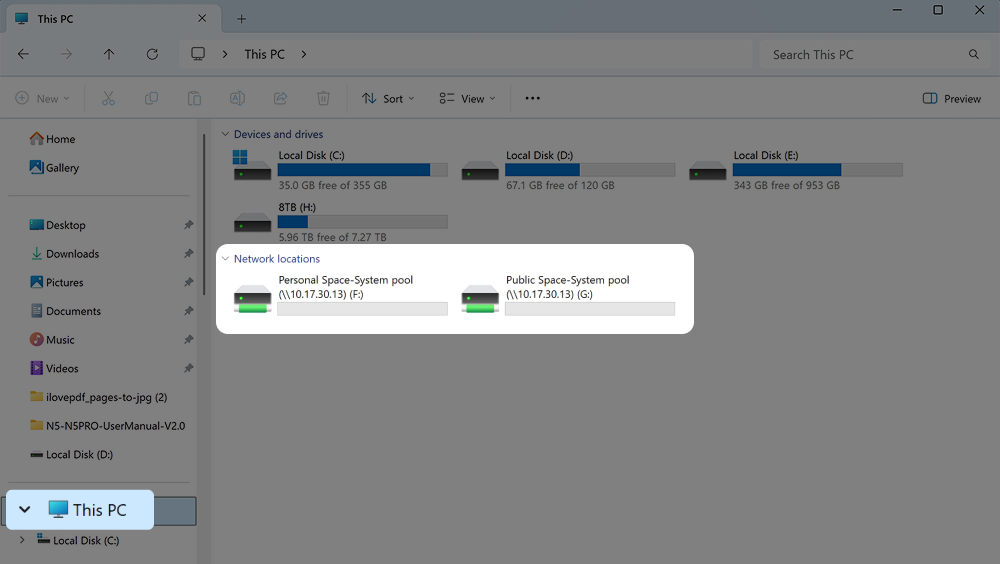The image size is (1000, 564).
Task: Click the Rename icon in toolbar
Action: pyautogui.click(x=237, y=98)
